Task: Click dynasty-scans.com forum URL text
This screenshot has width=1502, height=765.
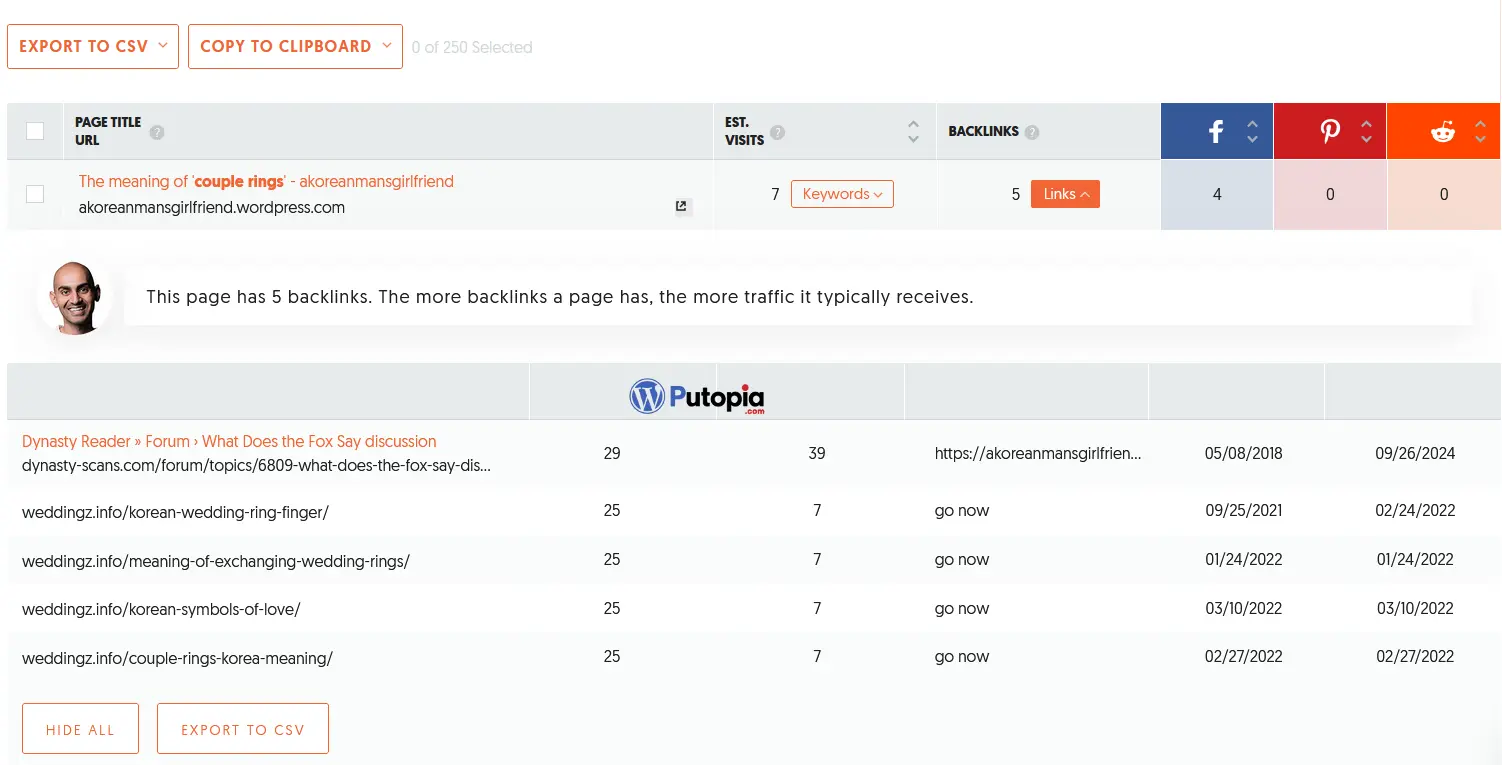Action: tap(256, 465)
